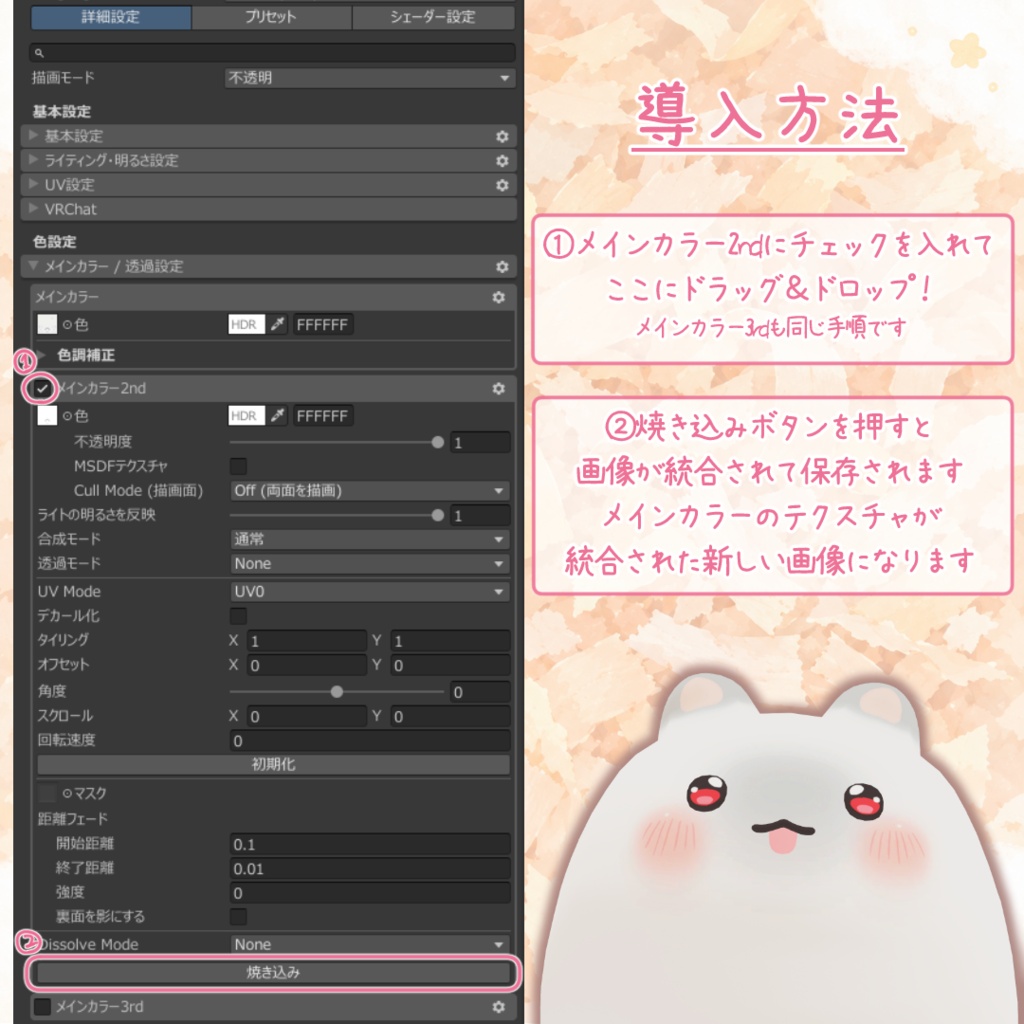Open Dissolve Mode dropdown
Viewport: 1024px width, 1024px height.
[x=370, y=944]
